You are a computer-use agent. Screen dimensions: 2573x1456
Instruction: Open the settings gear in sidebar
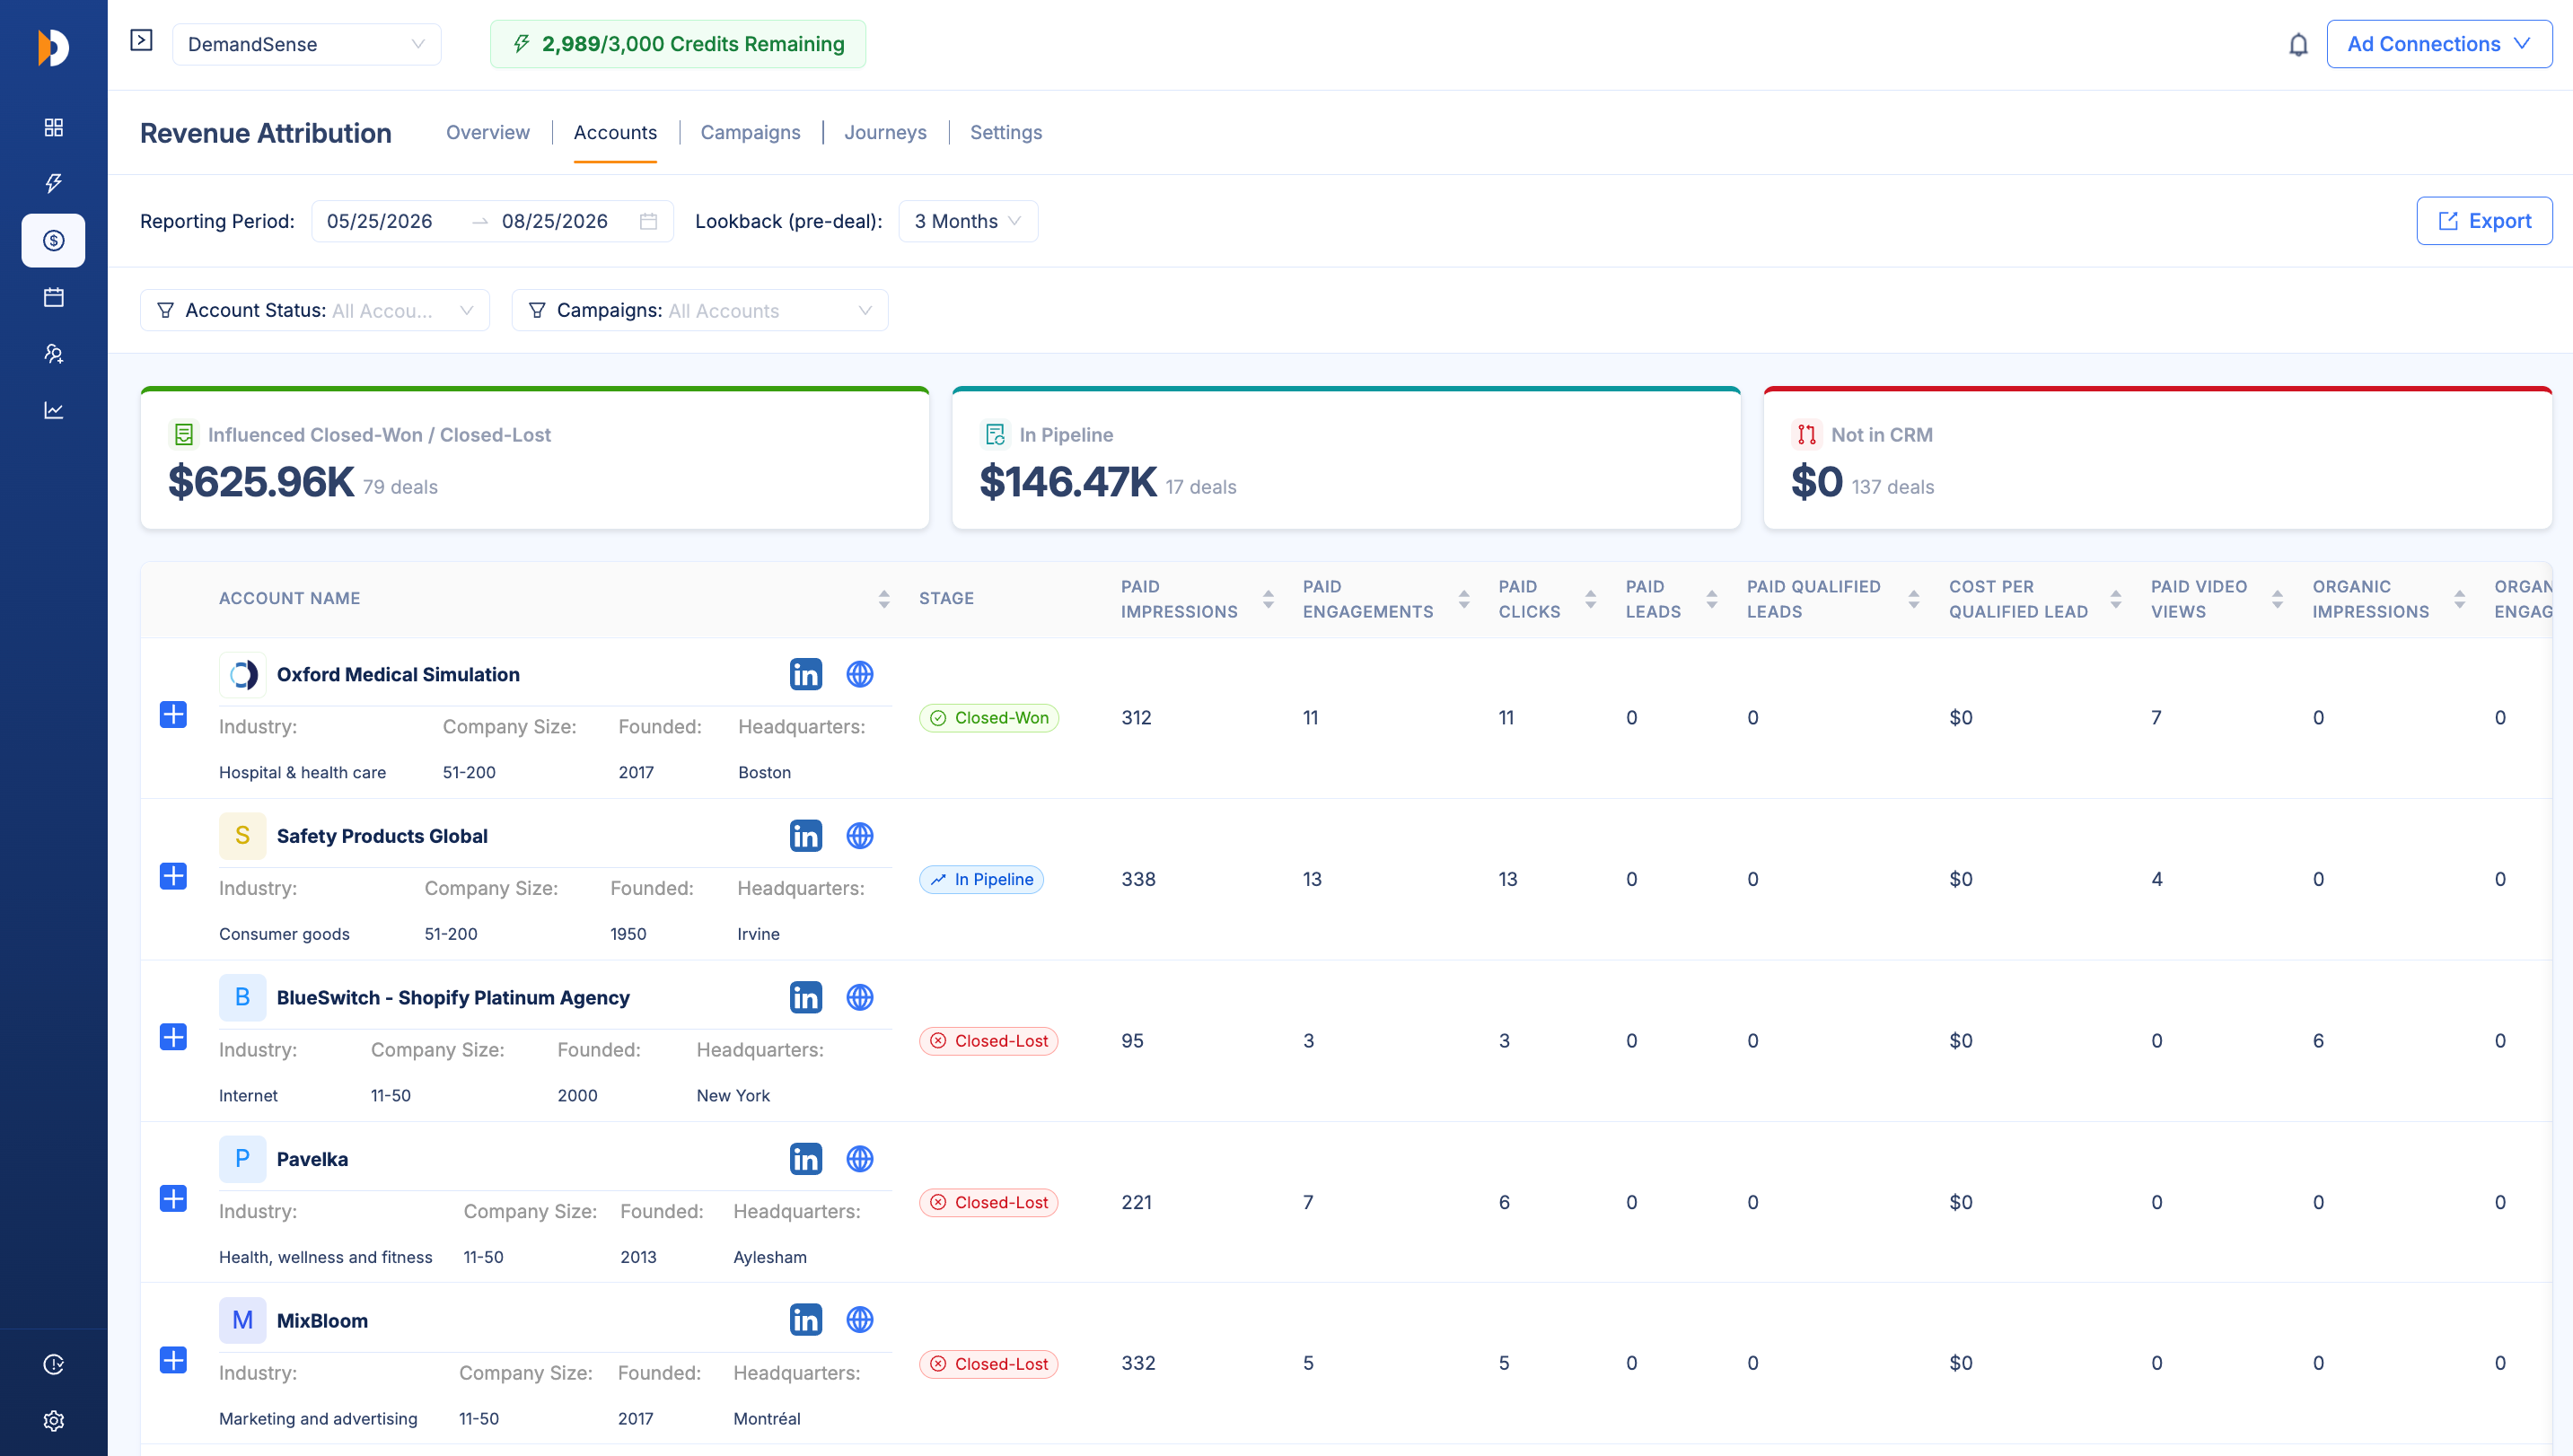pyautogui.click(x=54, y=1420)
